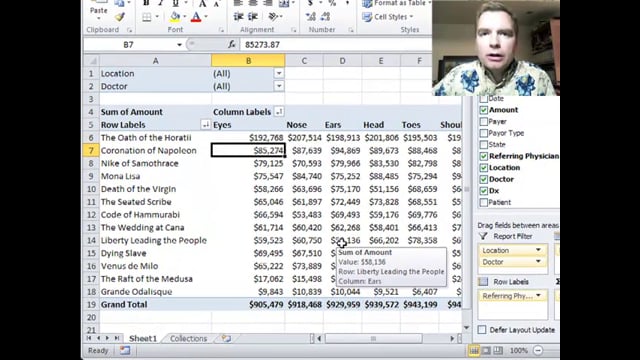The width and height of the screenshot is (640, 360).
Task: Click the formula bar value field
Action: point(336,44)
